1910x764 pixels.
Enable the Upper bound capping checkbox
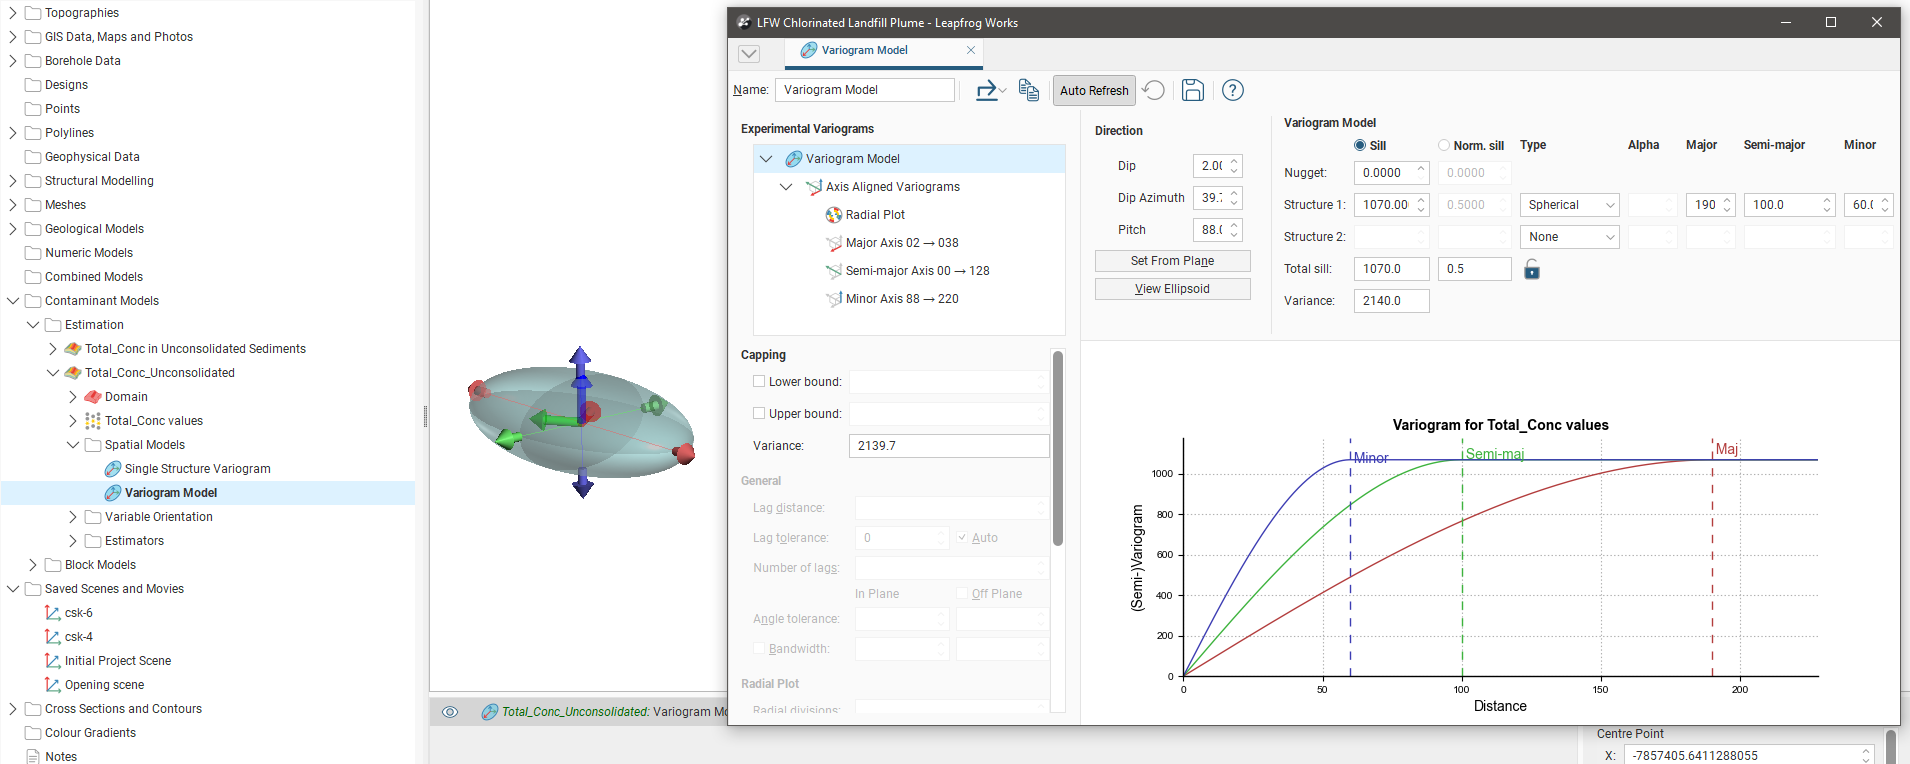click(759, 414)
